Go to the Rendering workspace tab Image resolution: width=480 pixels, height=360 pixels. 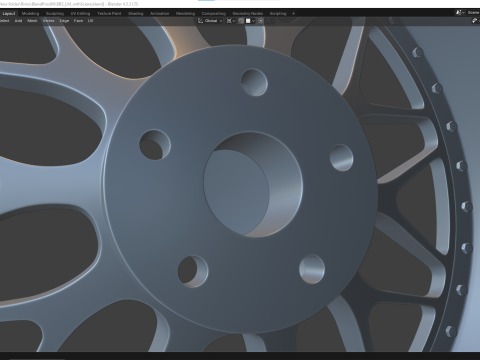pyautogui.click(x=185, y=13)
